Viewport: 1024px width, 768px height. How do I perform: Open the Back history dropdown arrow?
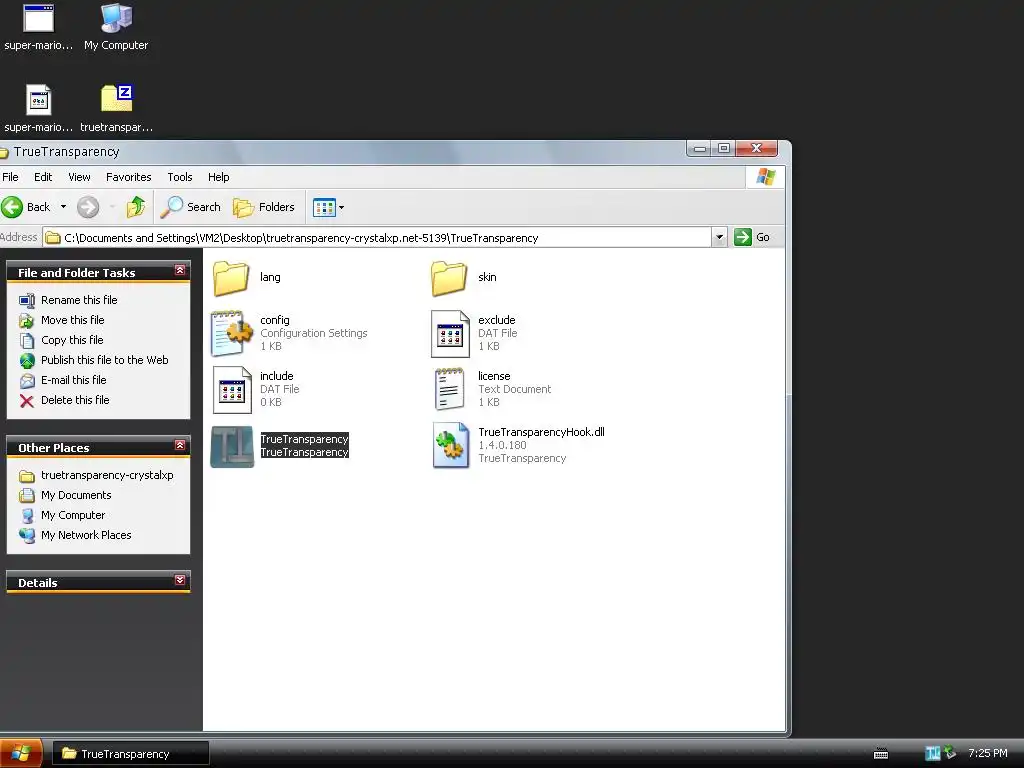[x=63, y=207]
